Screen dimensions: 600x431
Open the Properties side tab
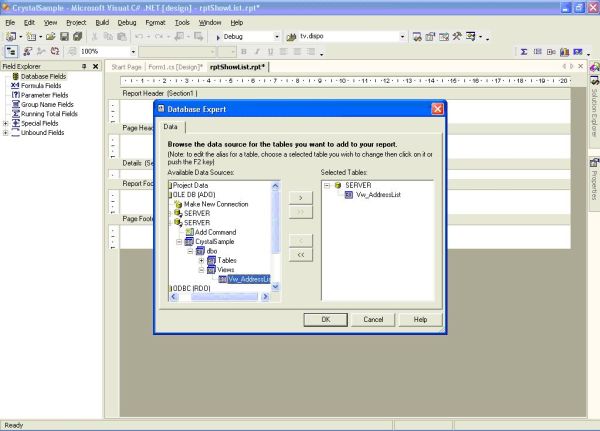594,184
